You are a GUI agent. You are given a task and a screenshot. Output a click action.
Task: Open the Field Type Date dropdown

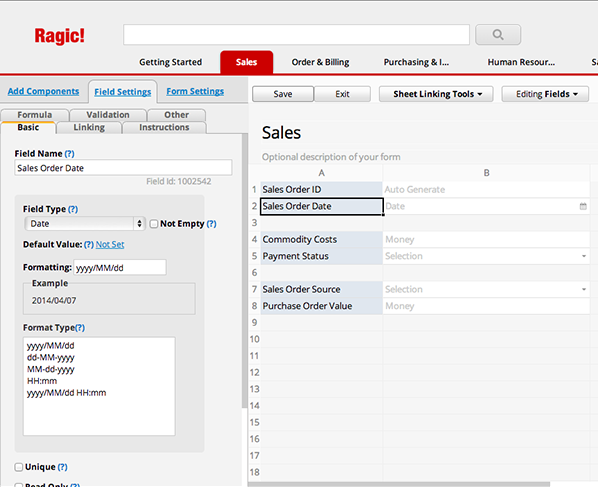point(85,223)
